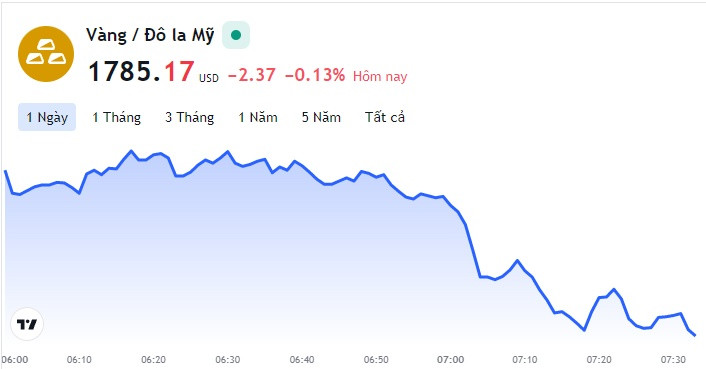Click the −2.37 price change figure
Screen dimensions: 706x369
click(x=252, y=75)
